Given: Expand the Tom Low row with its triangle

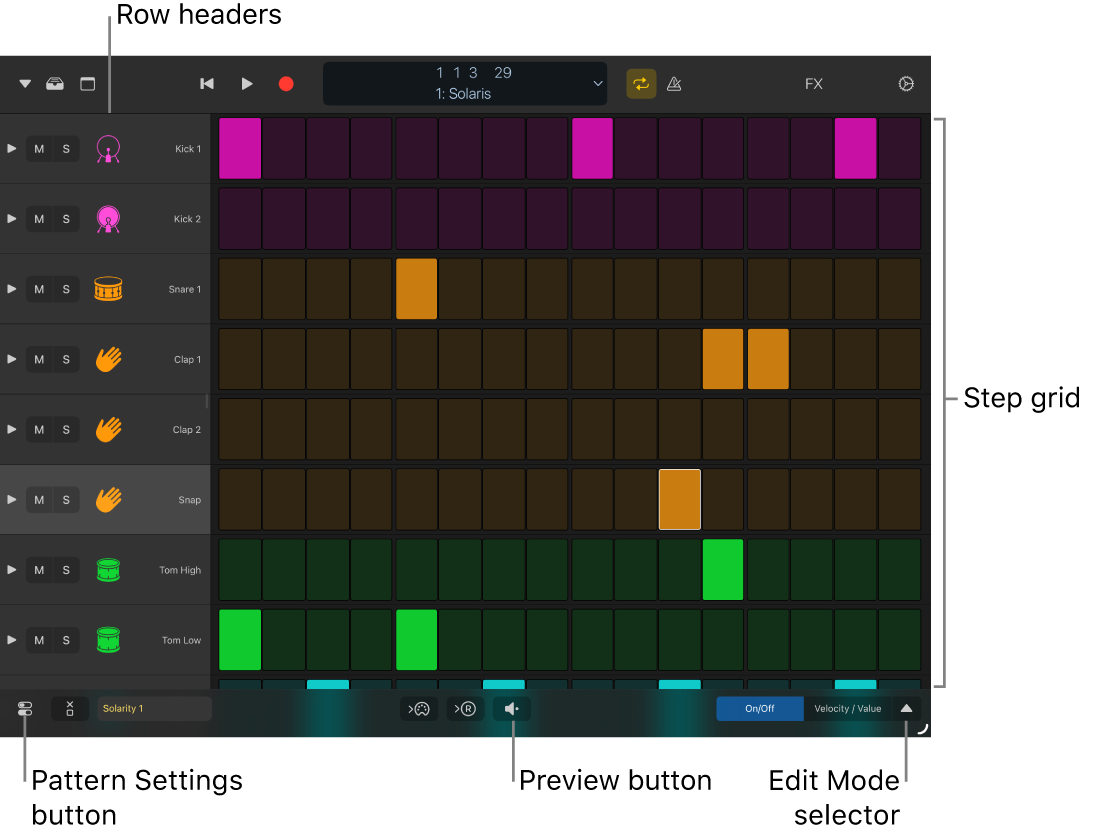Looking at the screenshot, I should 12,640.
